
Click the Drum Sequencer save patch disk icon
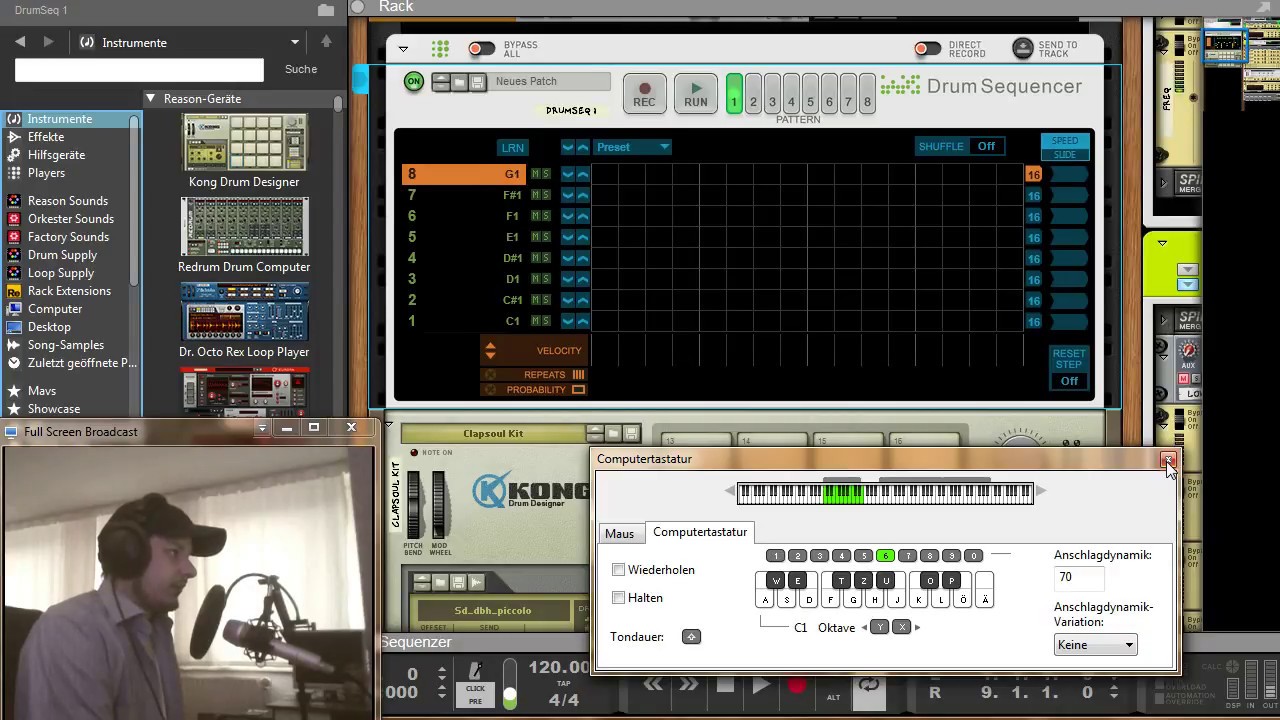coord(477,82)
